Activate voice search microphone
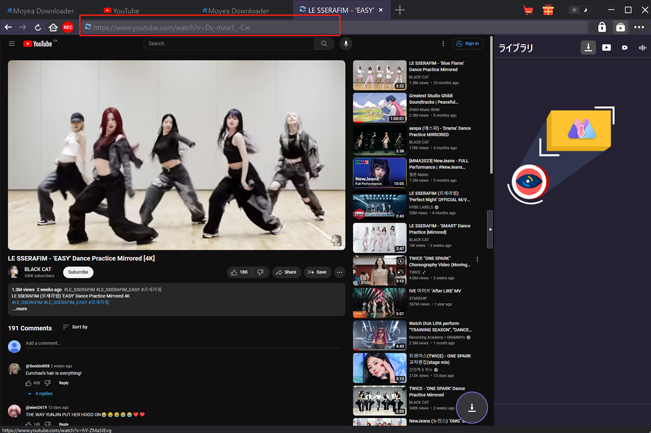Screen dimensions: 651x433 click(346, 44)
